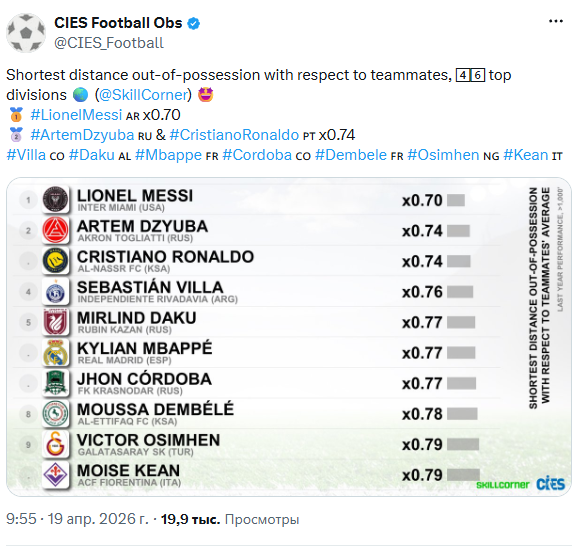The width and height of the screenshot is (582, 552).
Task: Open the ranking infographic image
Action: 289,337
